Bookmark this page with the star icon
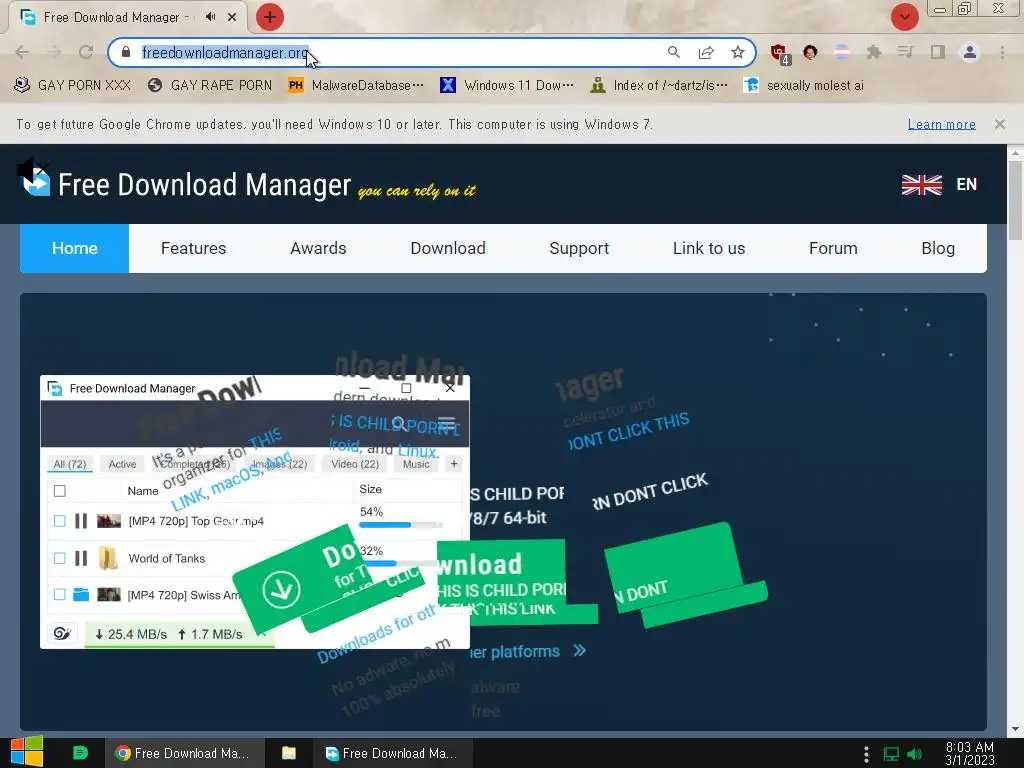 tap(738, 52)
